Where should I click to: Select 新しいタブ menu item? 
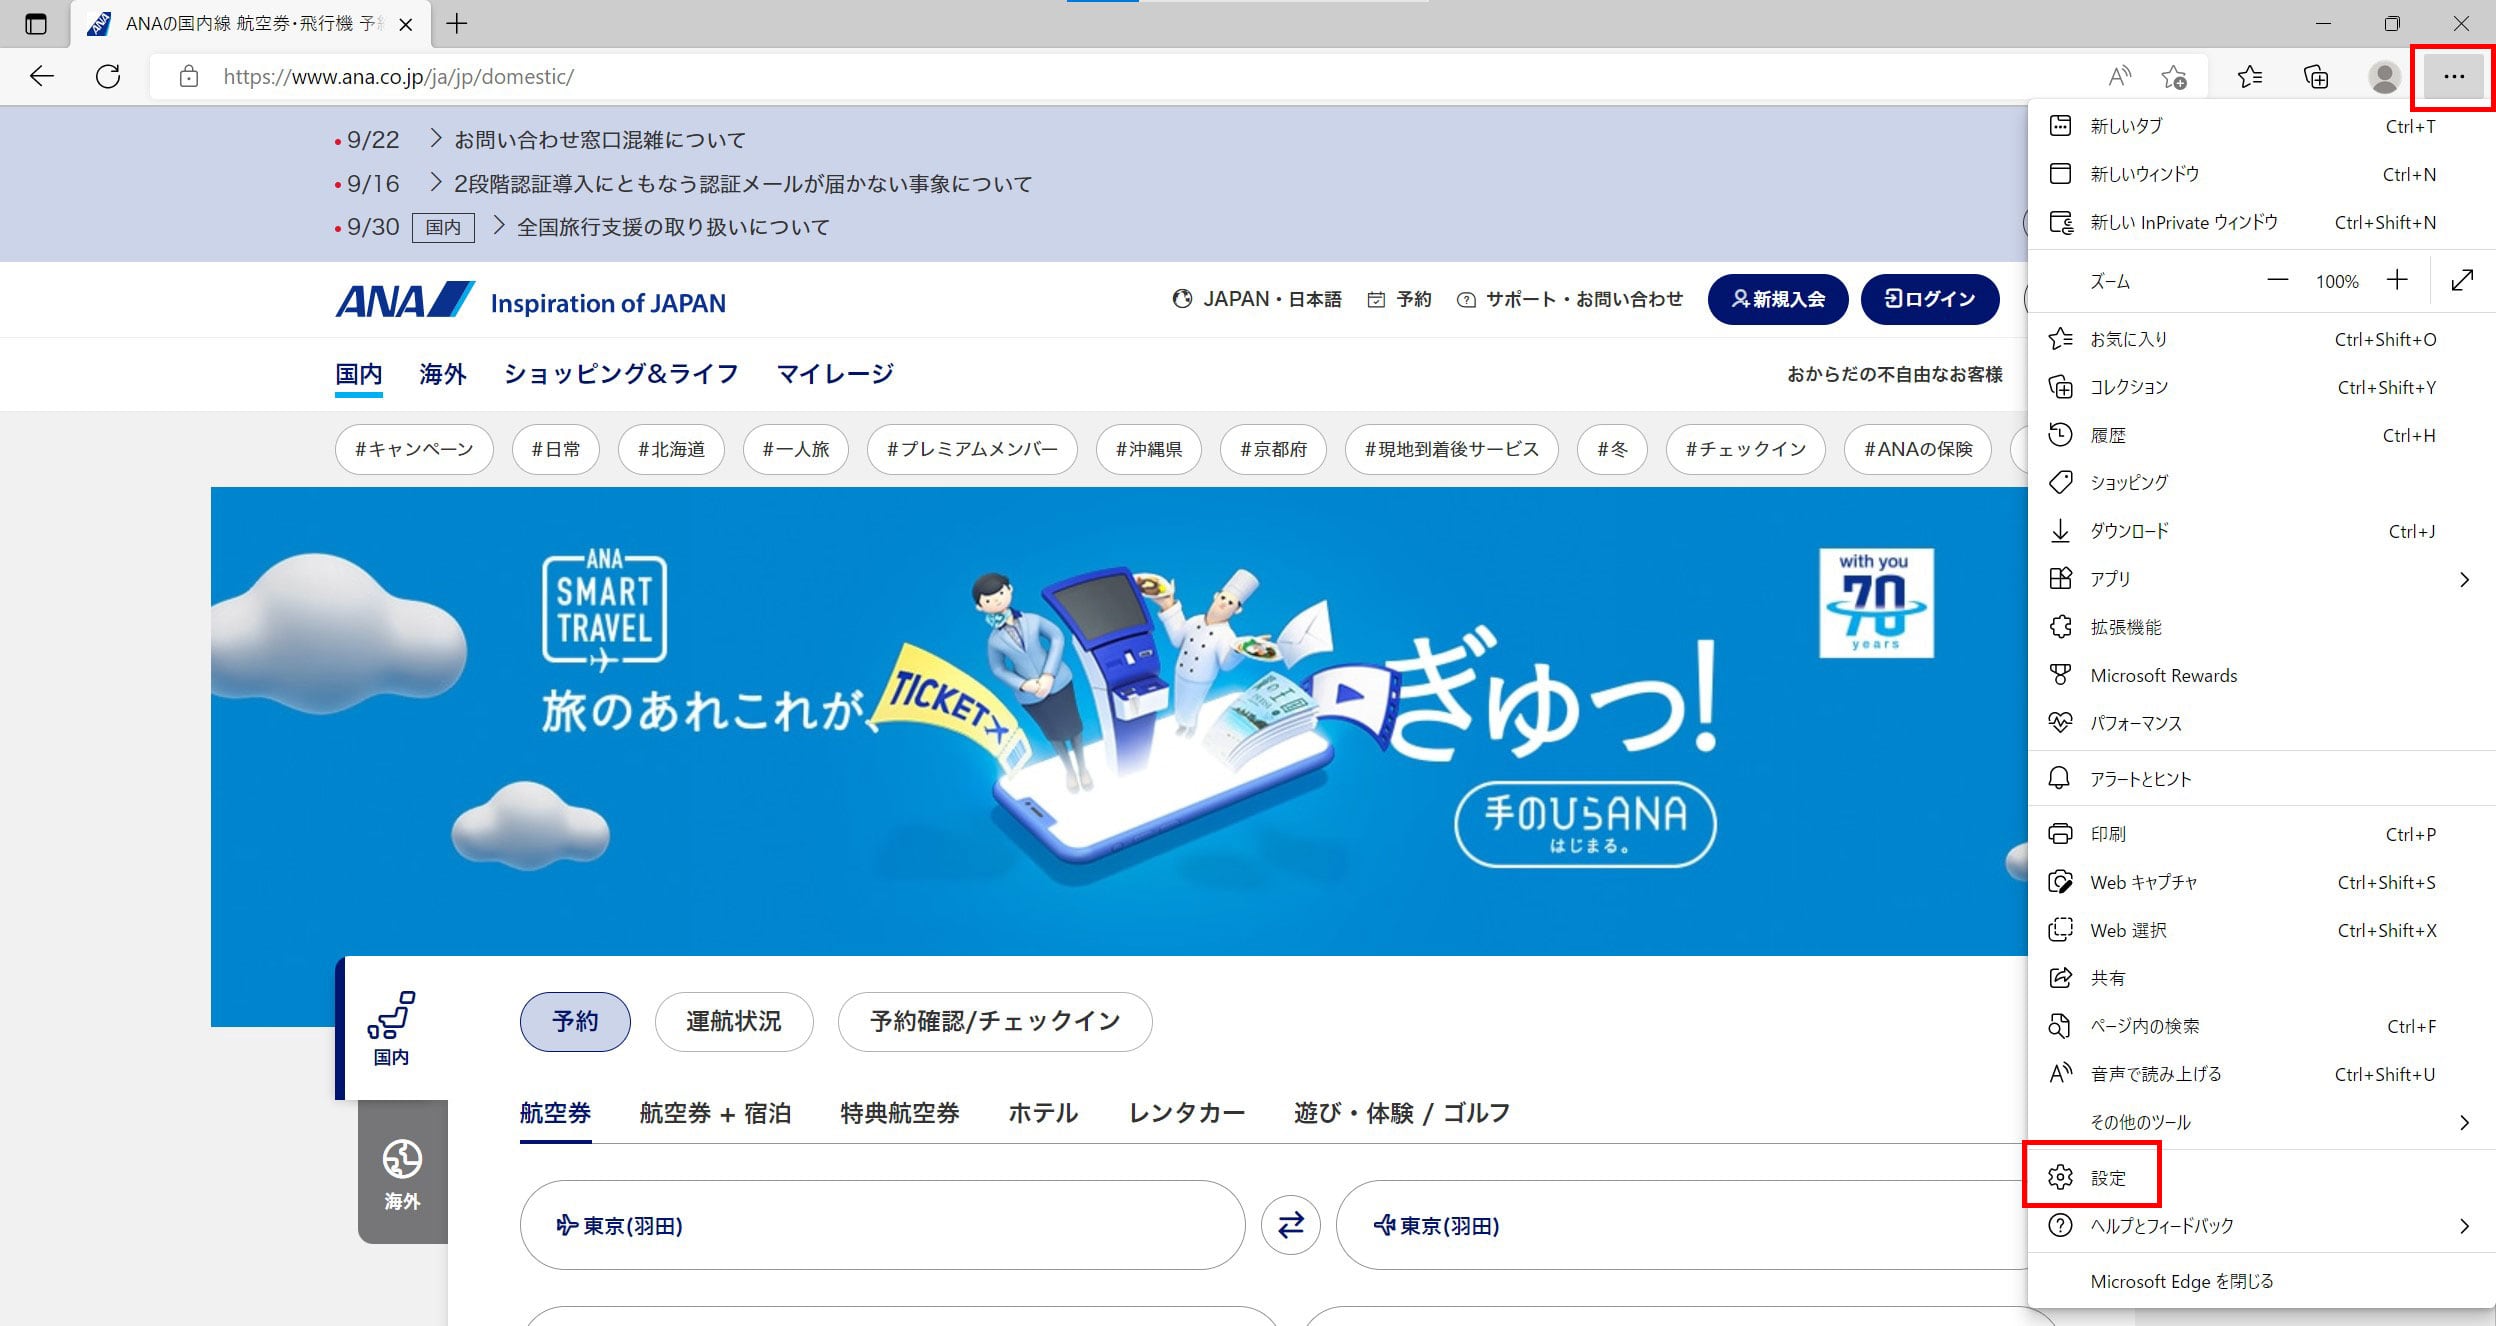tap(2262, 126)
